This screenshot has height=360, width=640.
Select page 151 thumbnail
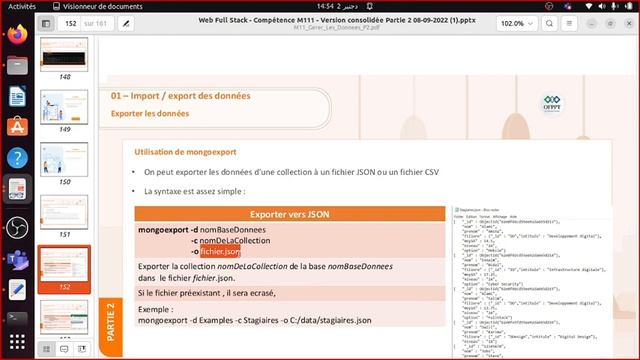point(64,212)
